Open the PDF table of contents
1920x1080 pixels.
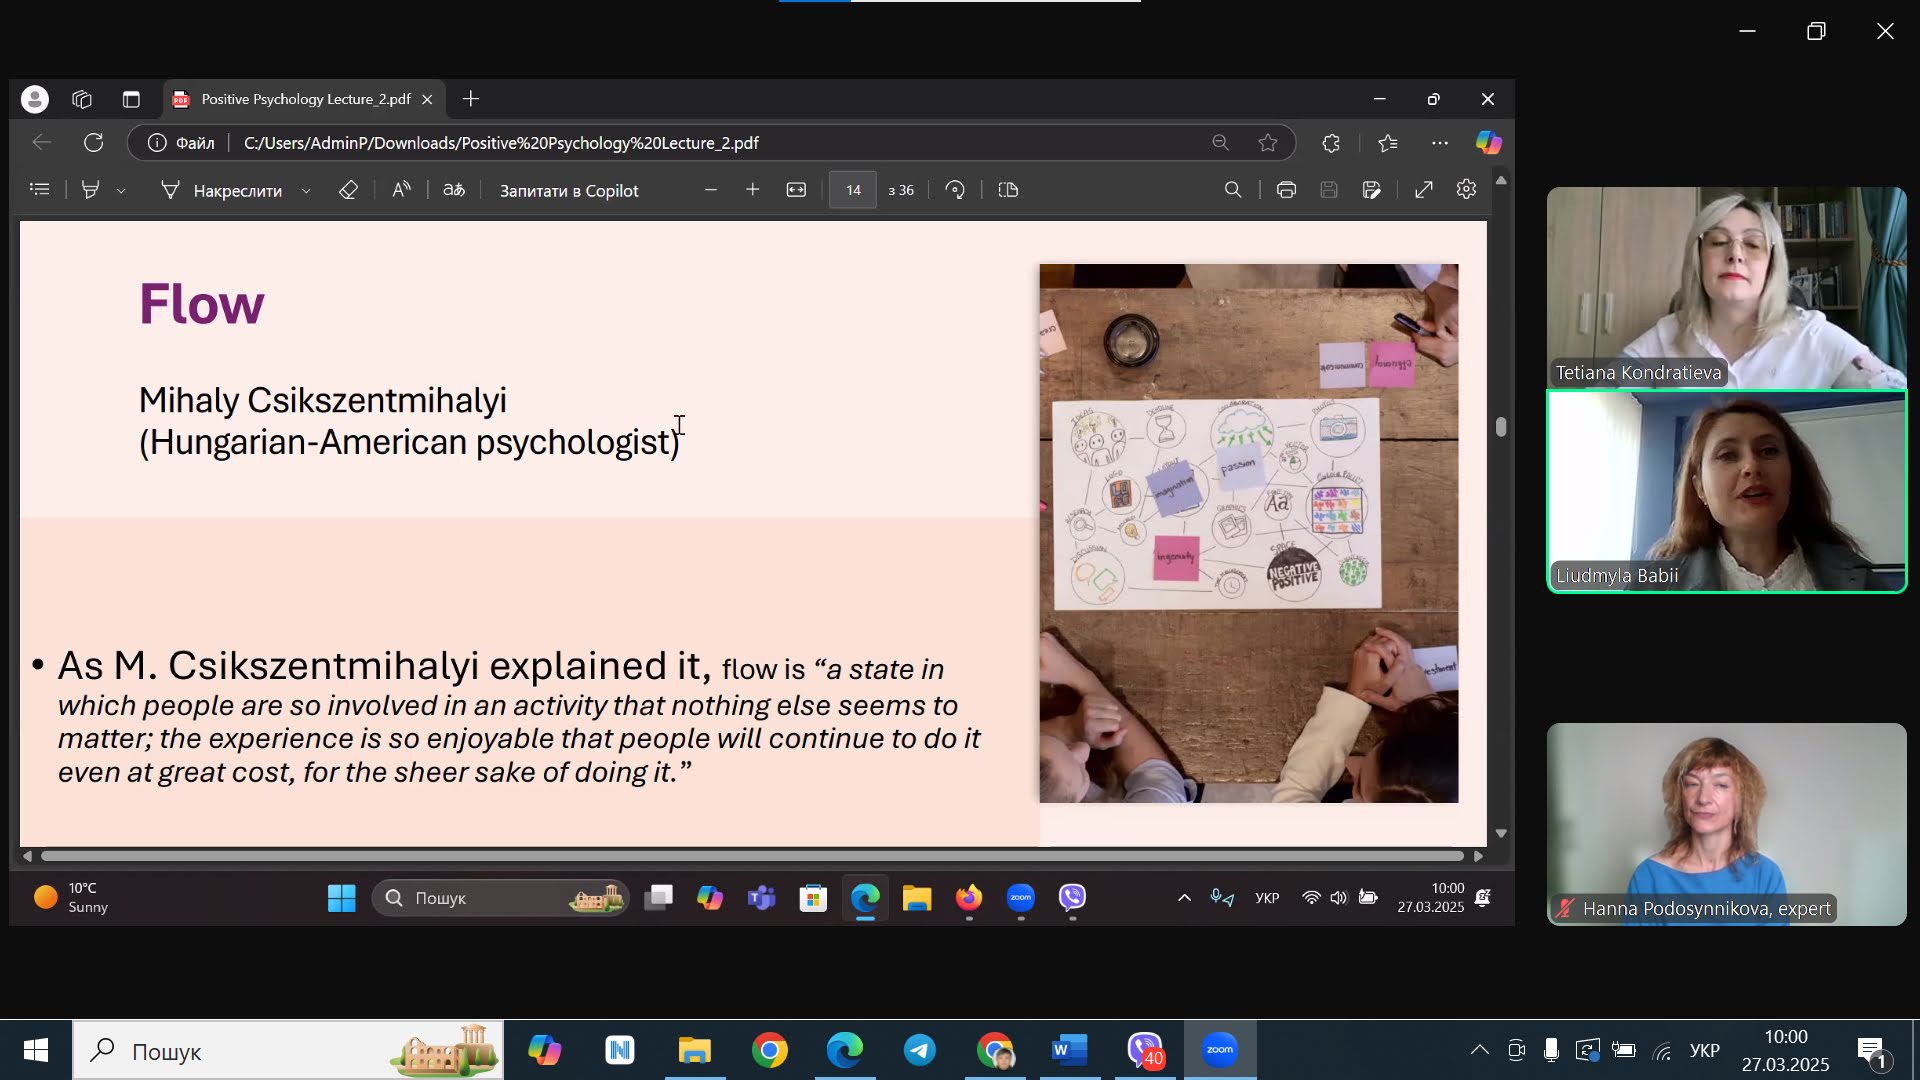point(40,190)
